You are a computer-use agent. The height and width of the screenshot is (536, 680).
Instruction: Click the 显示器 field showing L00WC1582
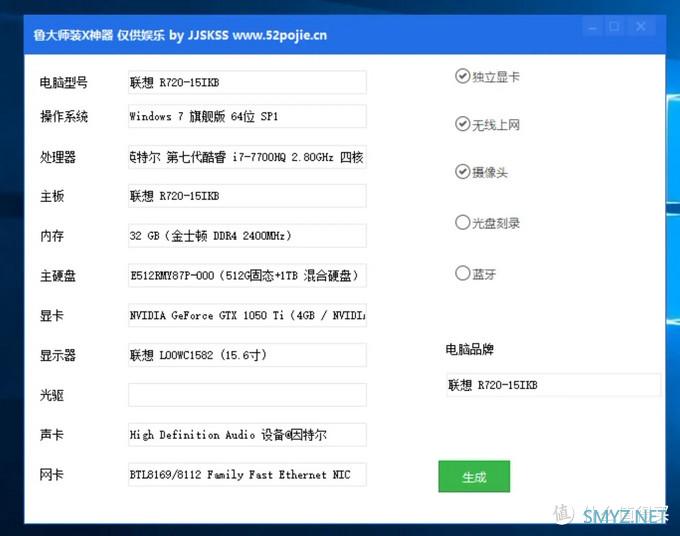[x=247, y=355]
